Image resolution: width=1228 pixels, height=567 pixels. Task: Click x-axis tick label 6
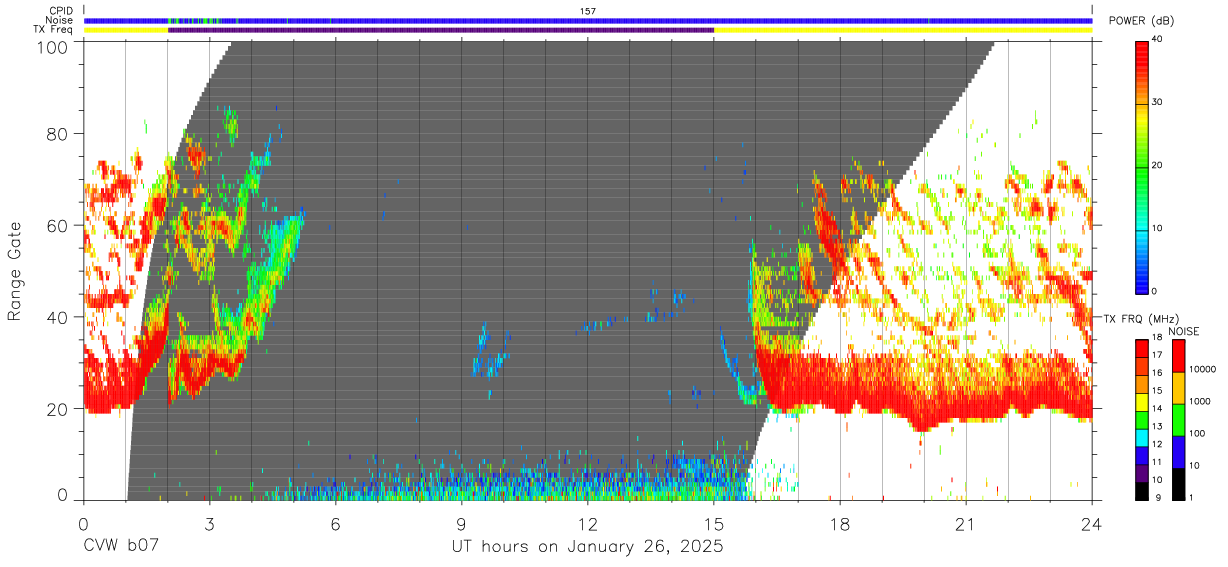pos(336,525)
